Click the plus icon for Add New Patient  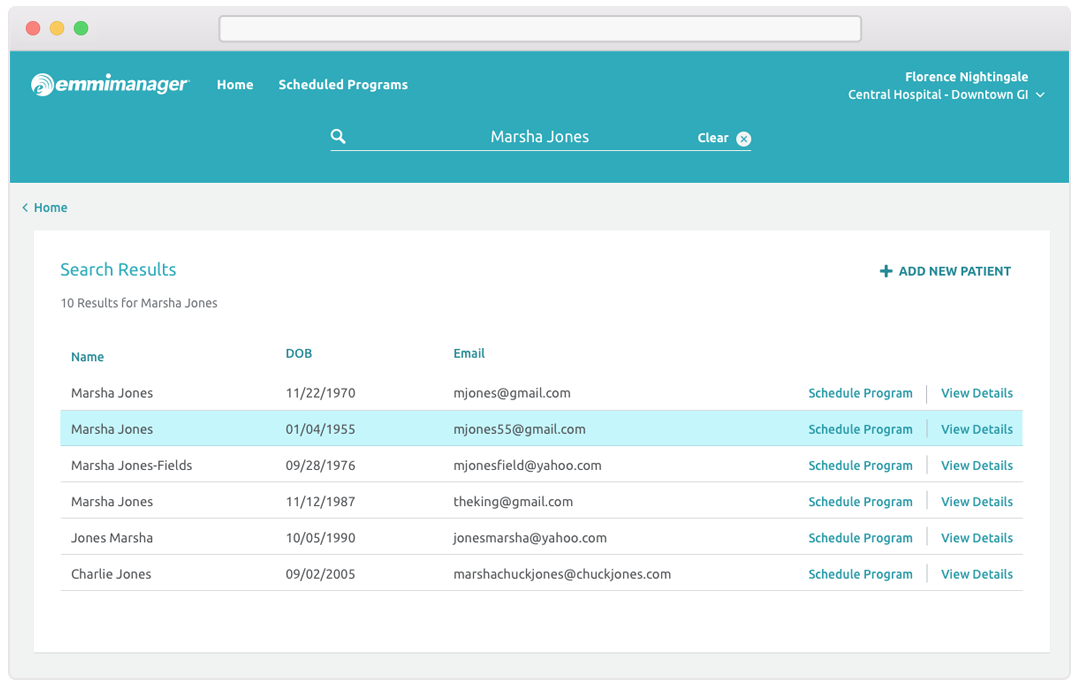885,271
